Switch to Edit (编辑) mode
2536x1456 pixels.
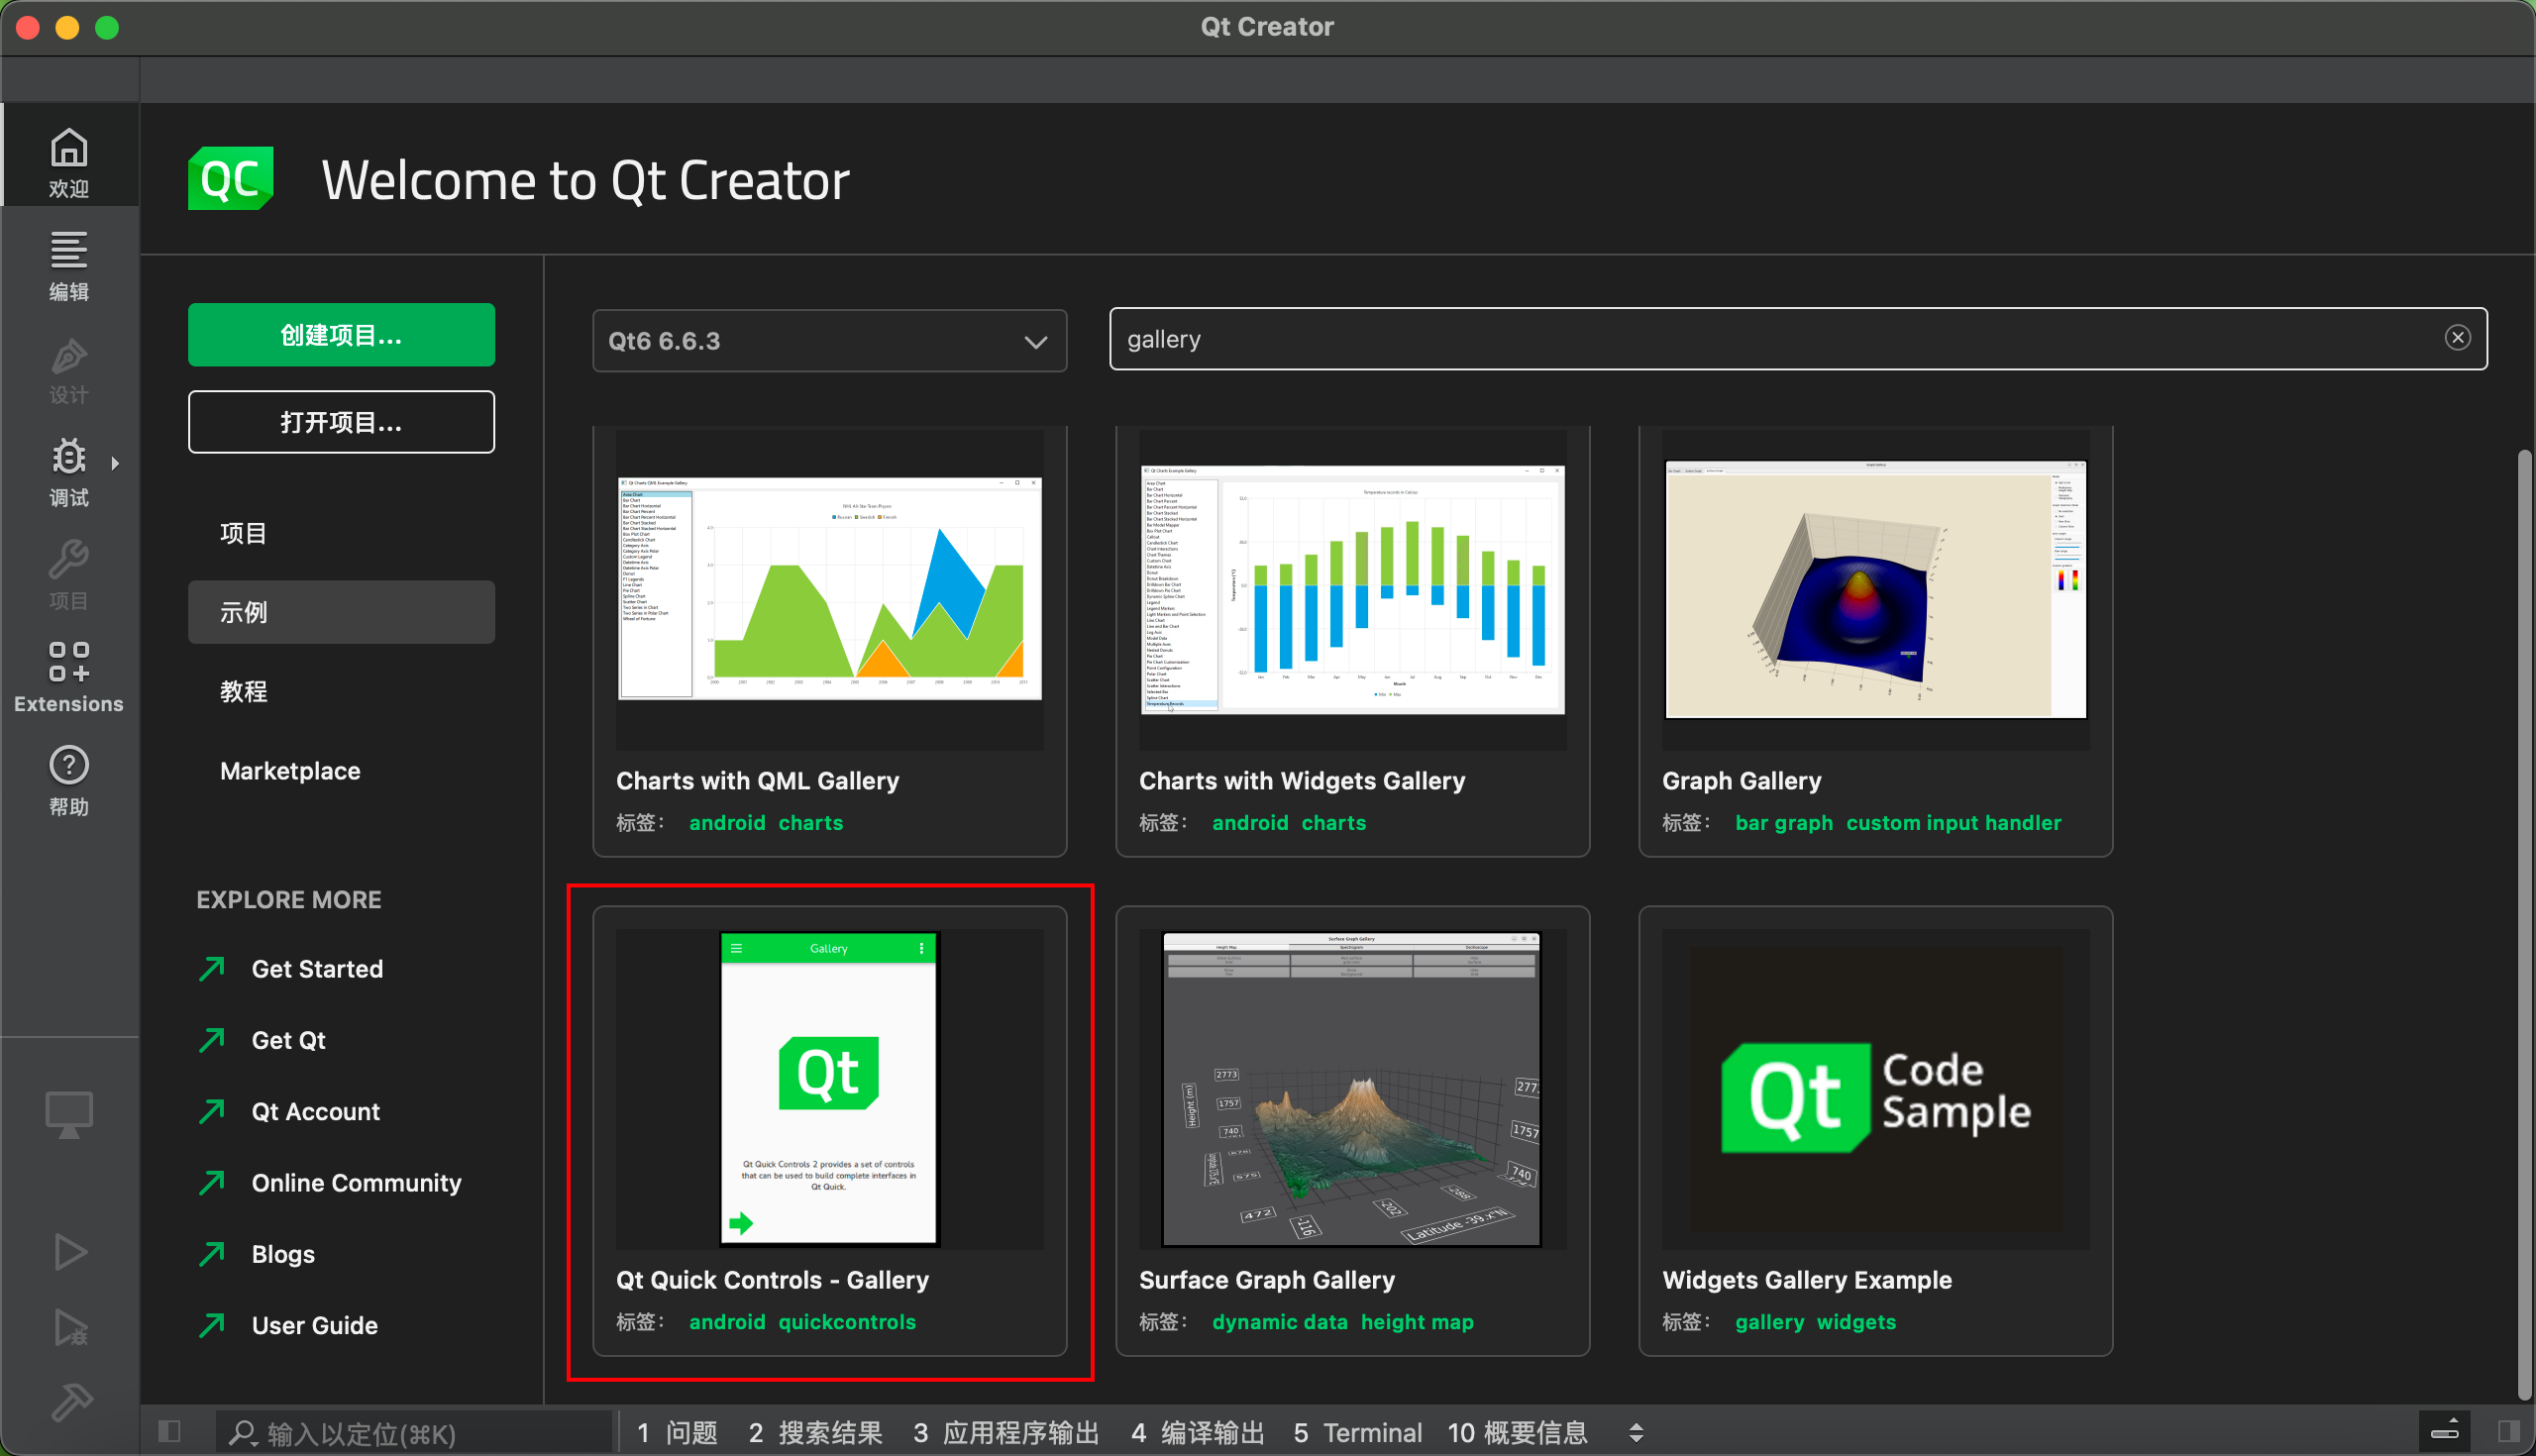[x=69, y=266]
